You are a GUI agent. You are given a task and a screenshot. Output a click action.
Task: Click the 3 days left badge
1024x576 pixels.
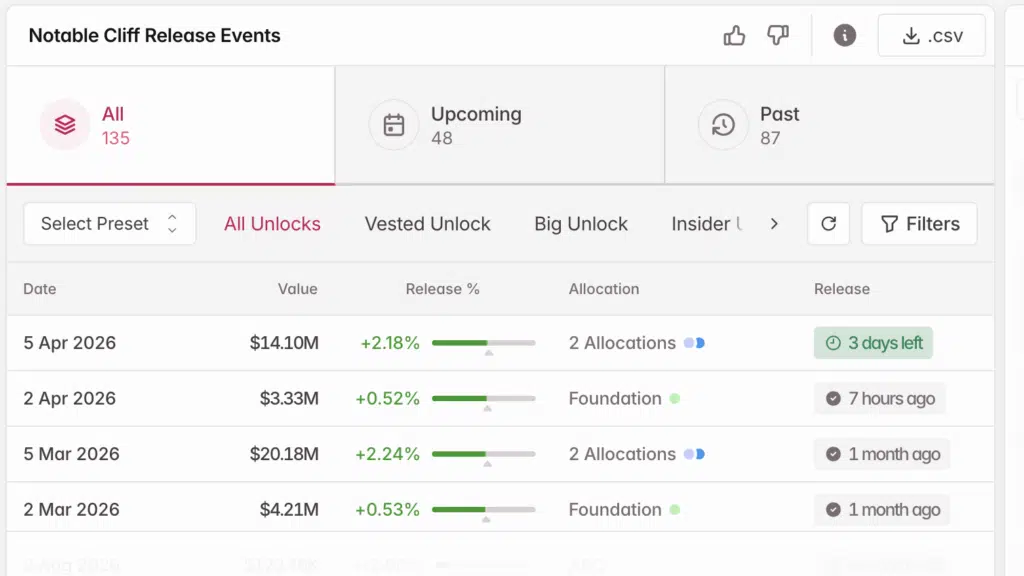click(873, 343)
